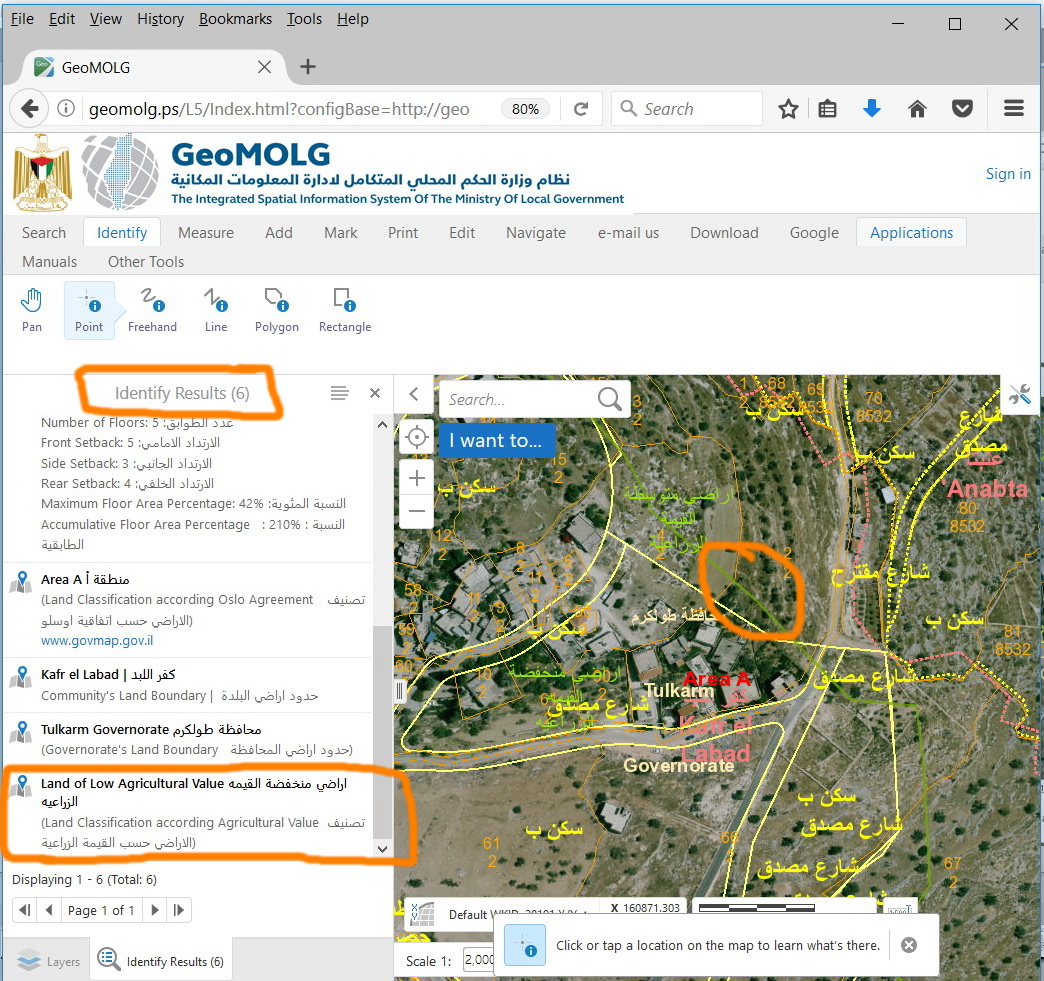Click the Pocket icon in browser toolbar
The width and height of the screenshot is (1044, 981).
[x=962, y=108]
